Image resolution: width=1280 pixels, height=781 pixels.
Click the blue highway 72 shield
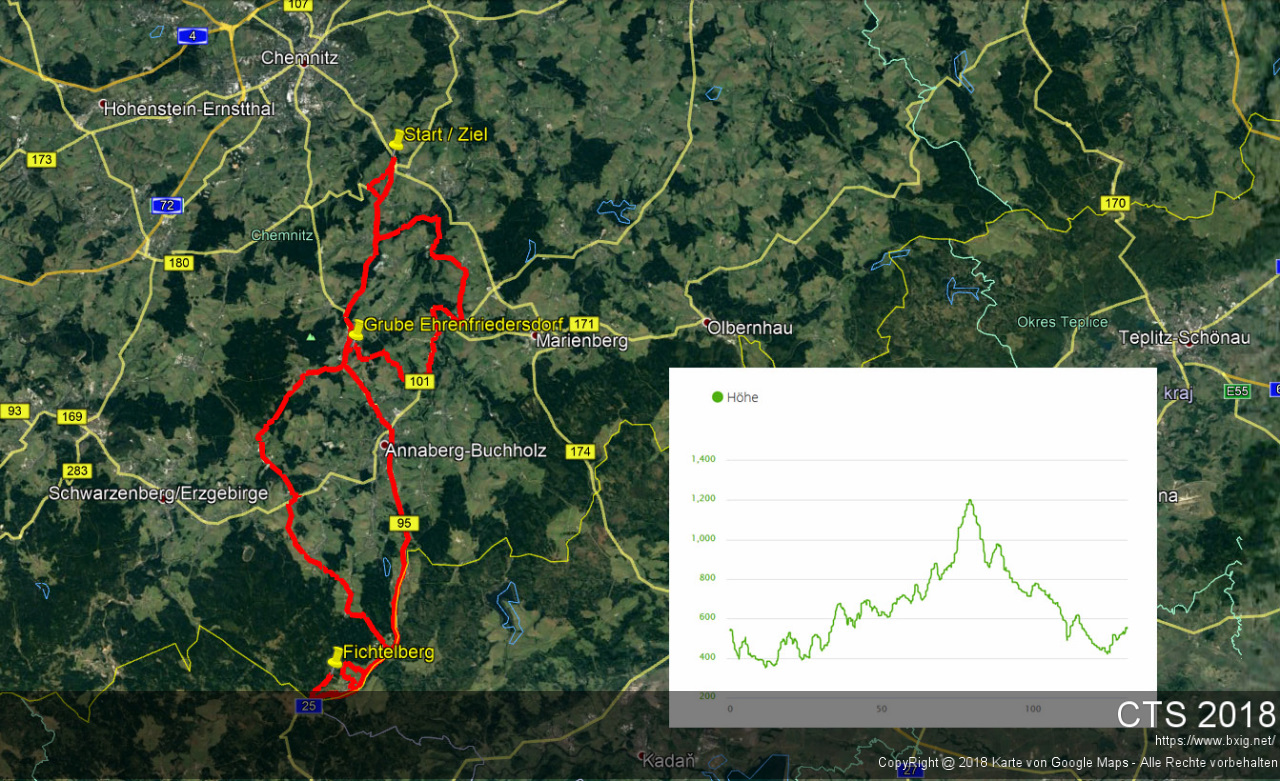(167, 206)
